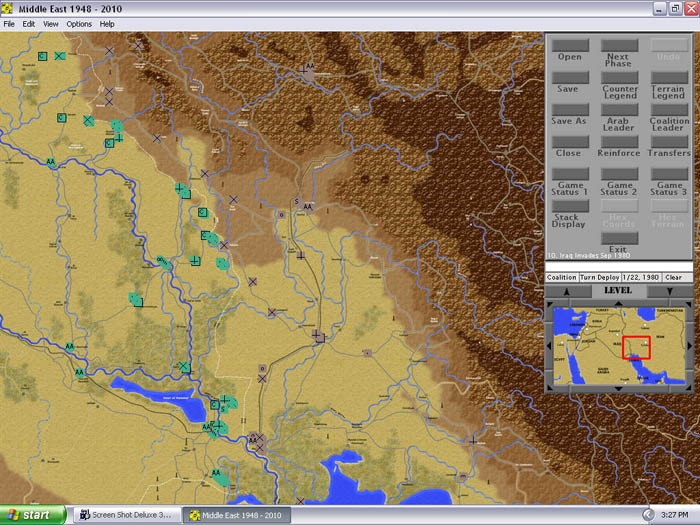
Task: Click the Open button
Action: pyautogui.click(x=570, y=45)
